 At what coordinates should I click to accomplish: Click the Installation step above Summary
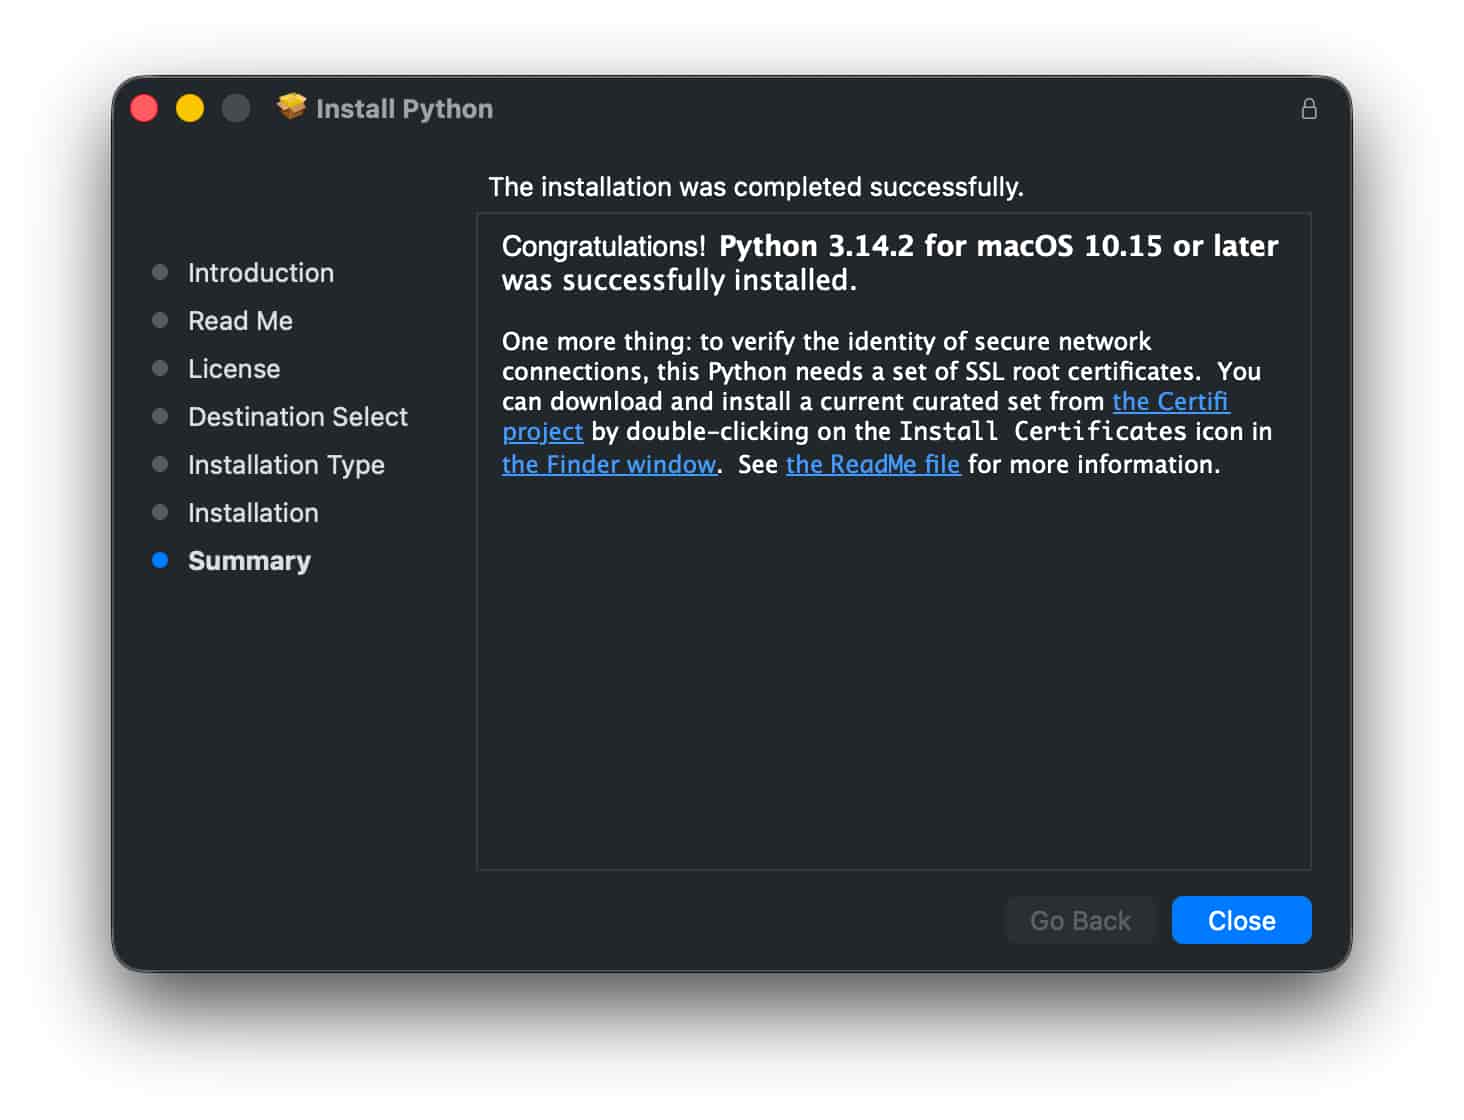253,513
